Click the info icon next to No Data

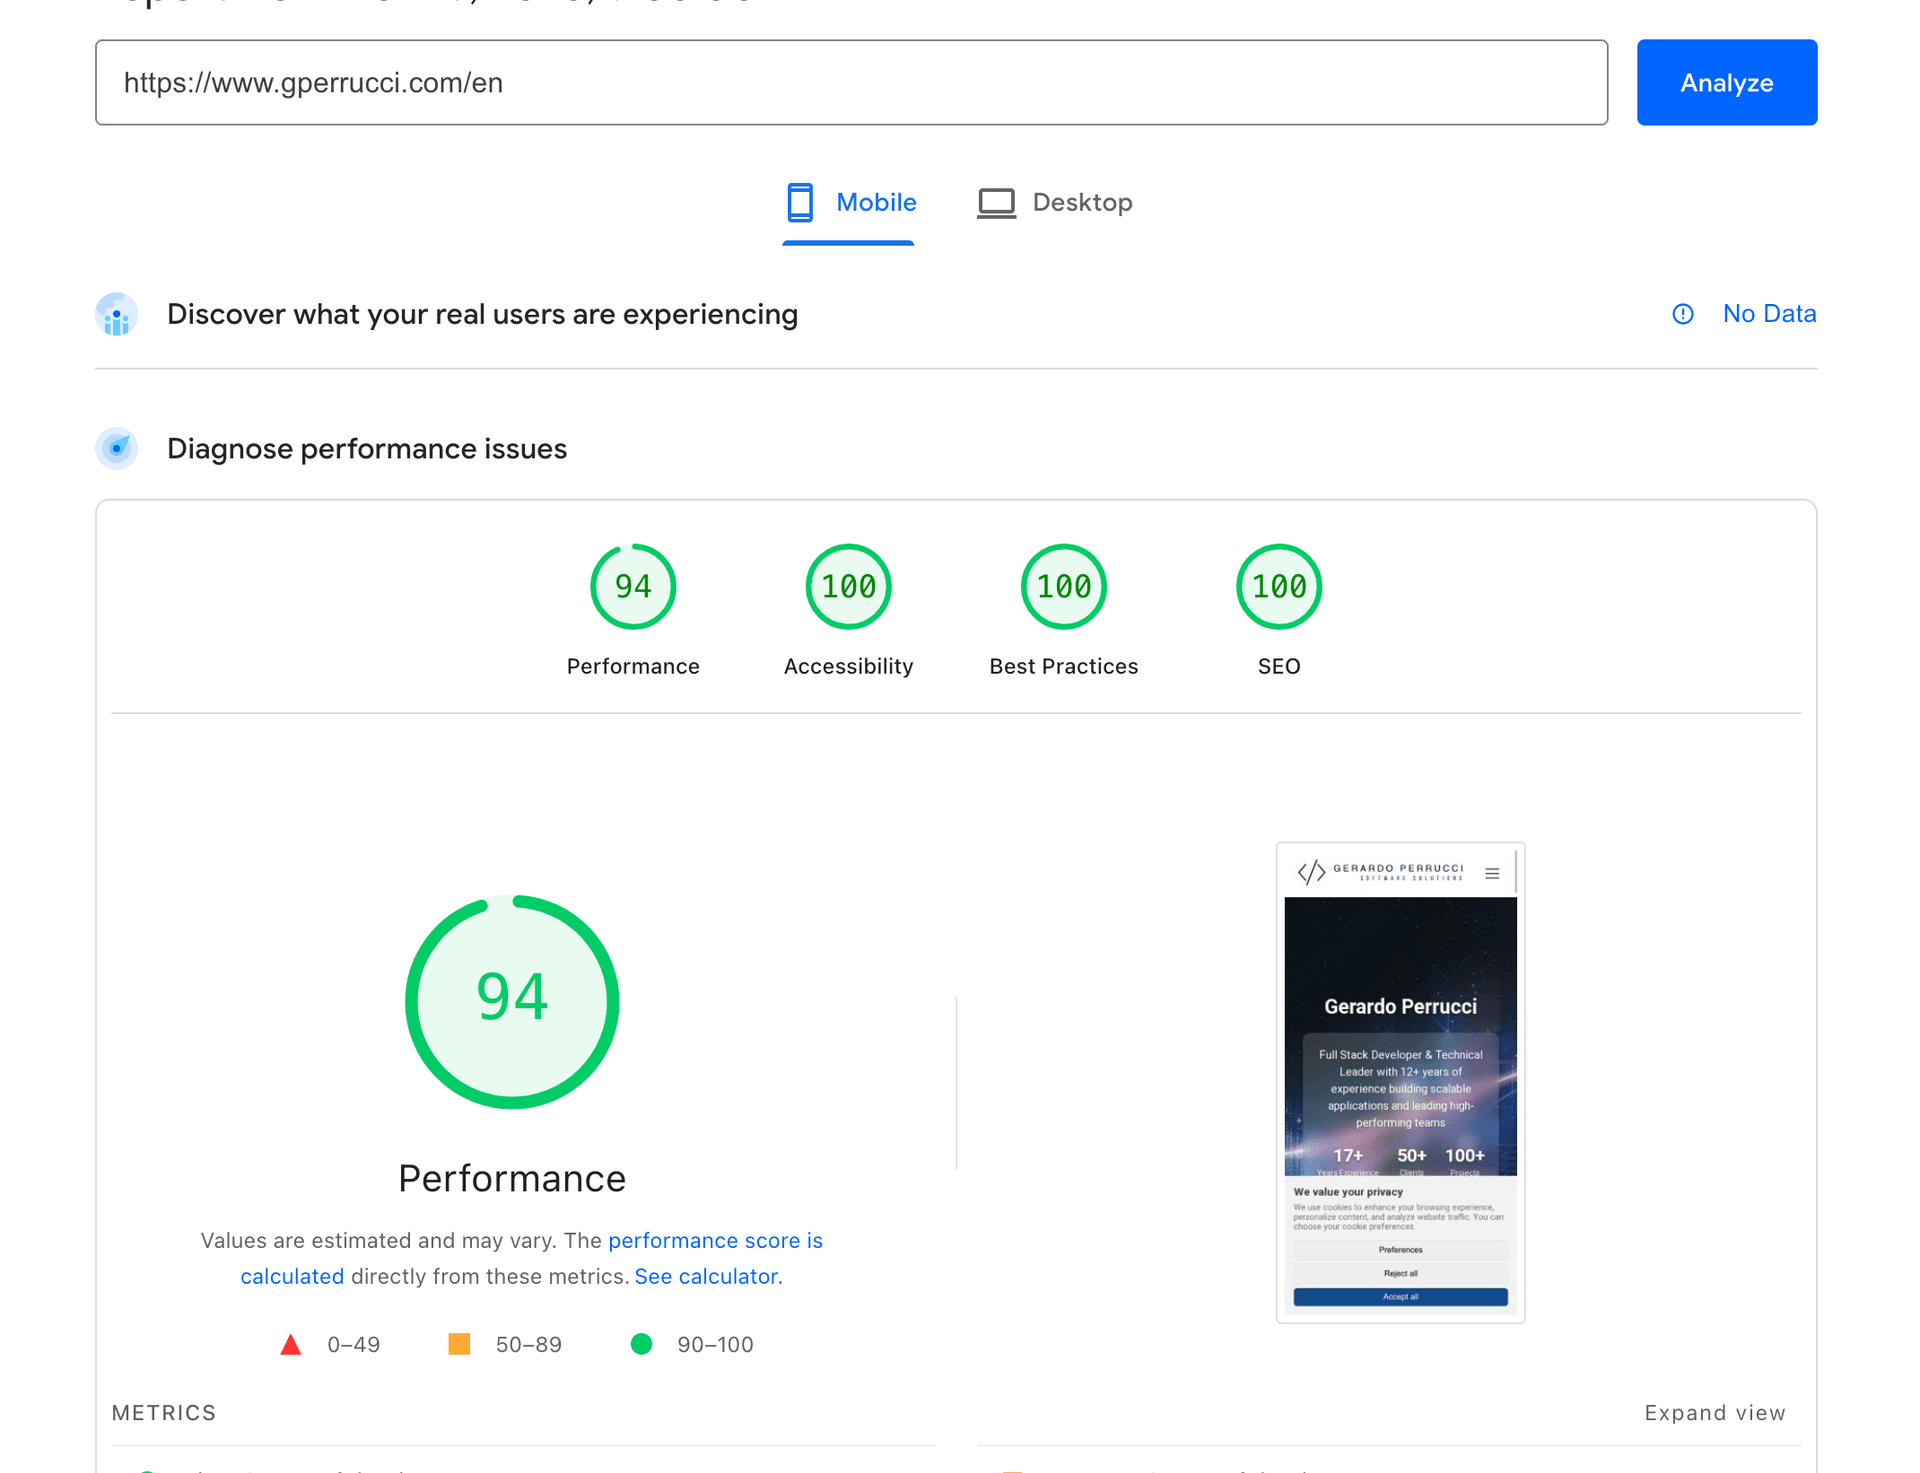click(x=1683, y=313)
